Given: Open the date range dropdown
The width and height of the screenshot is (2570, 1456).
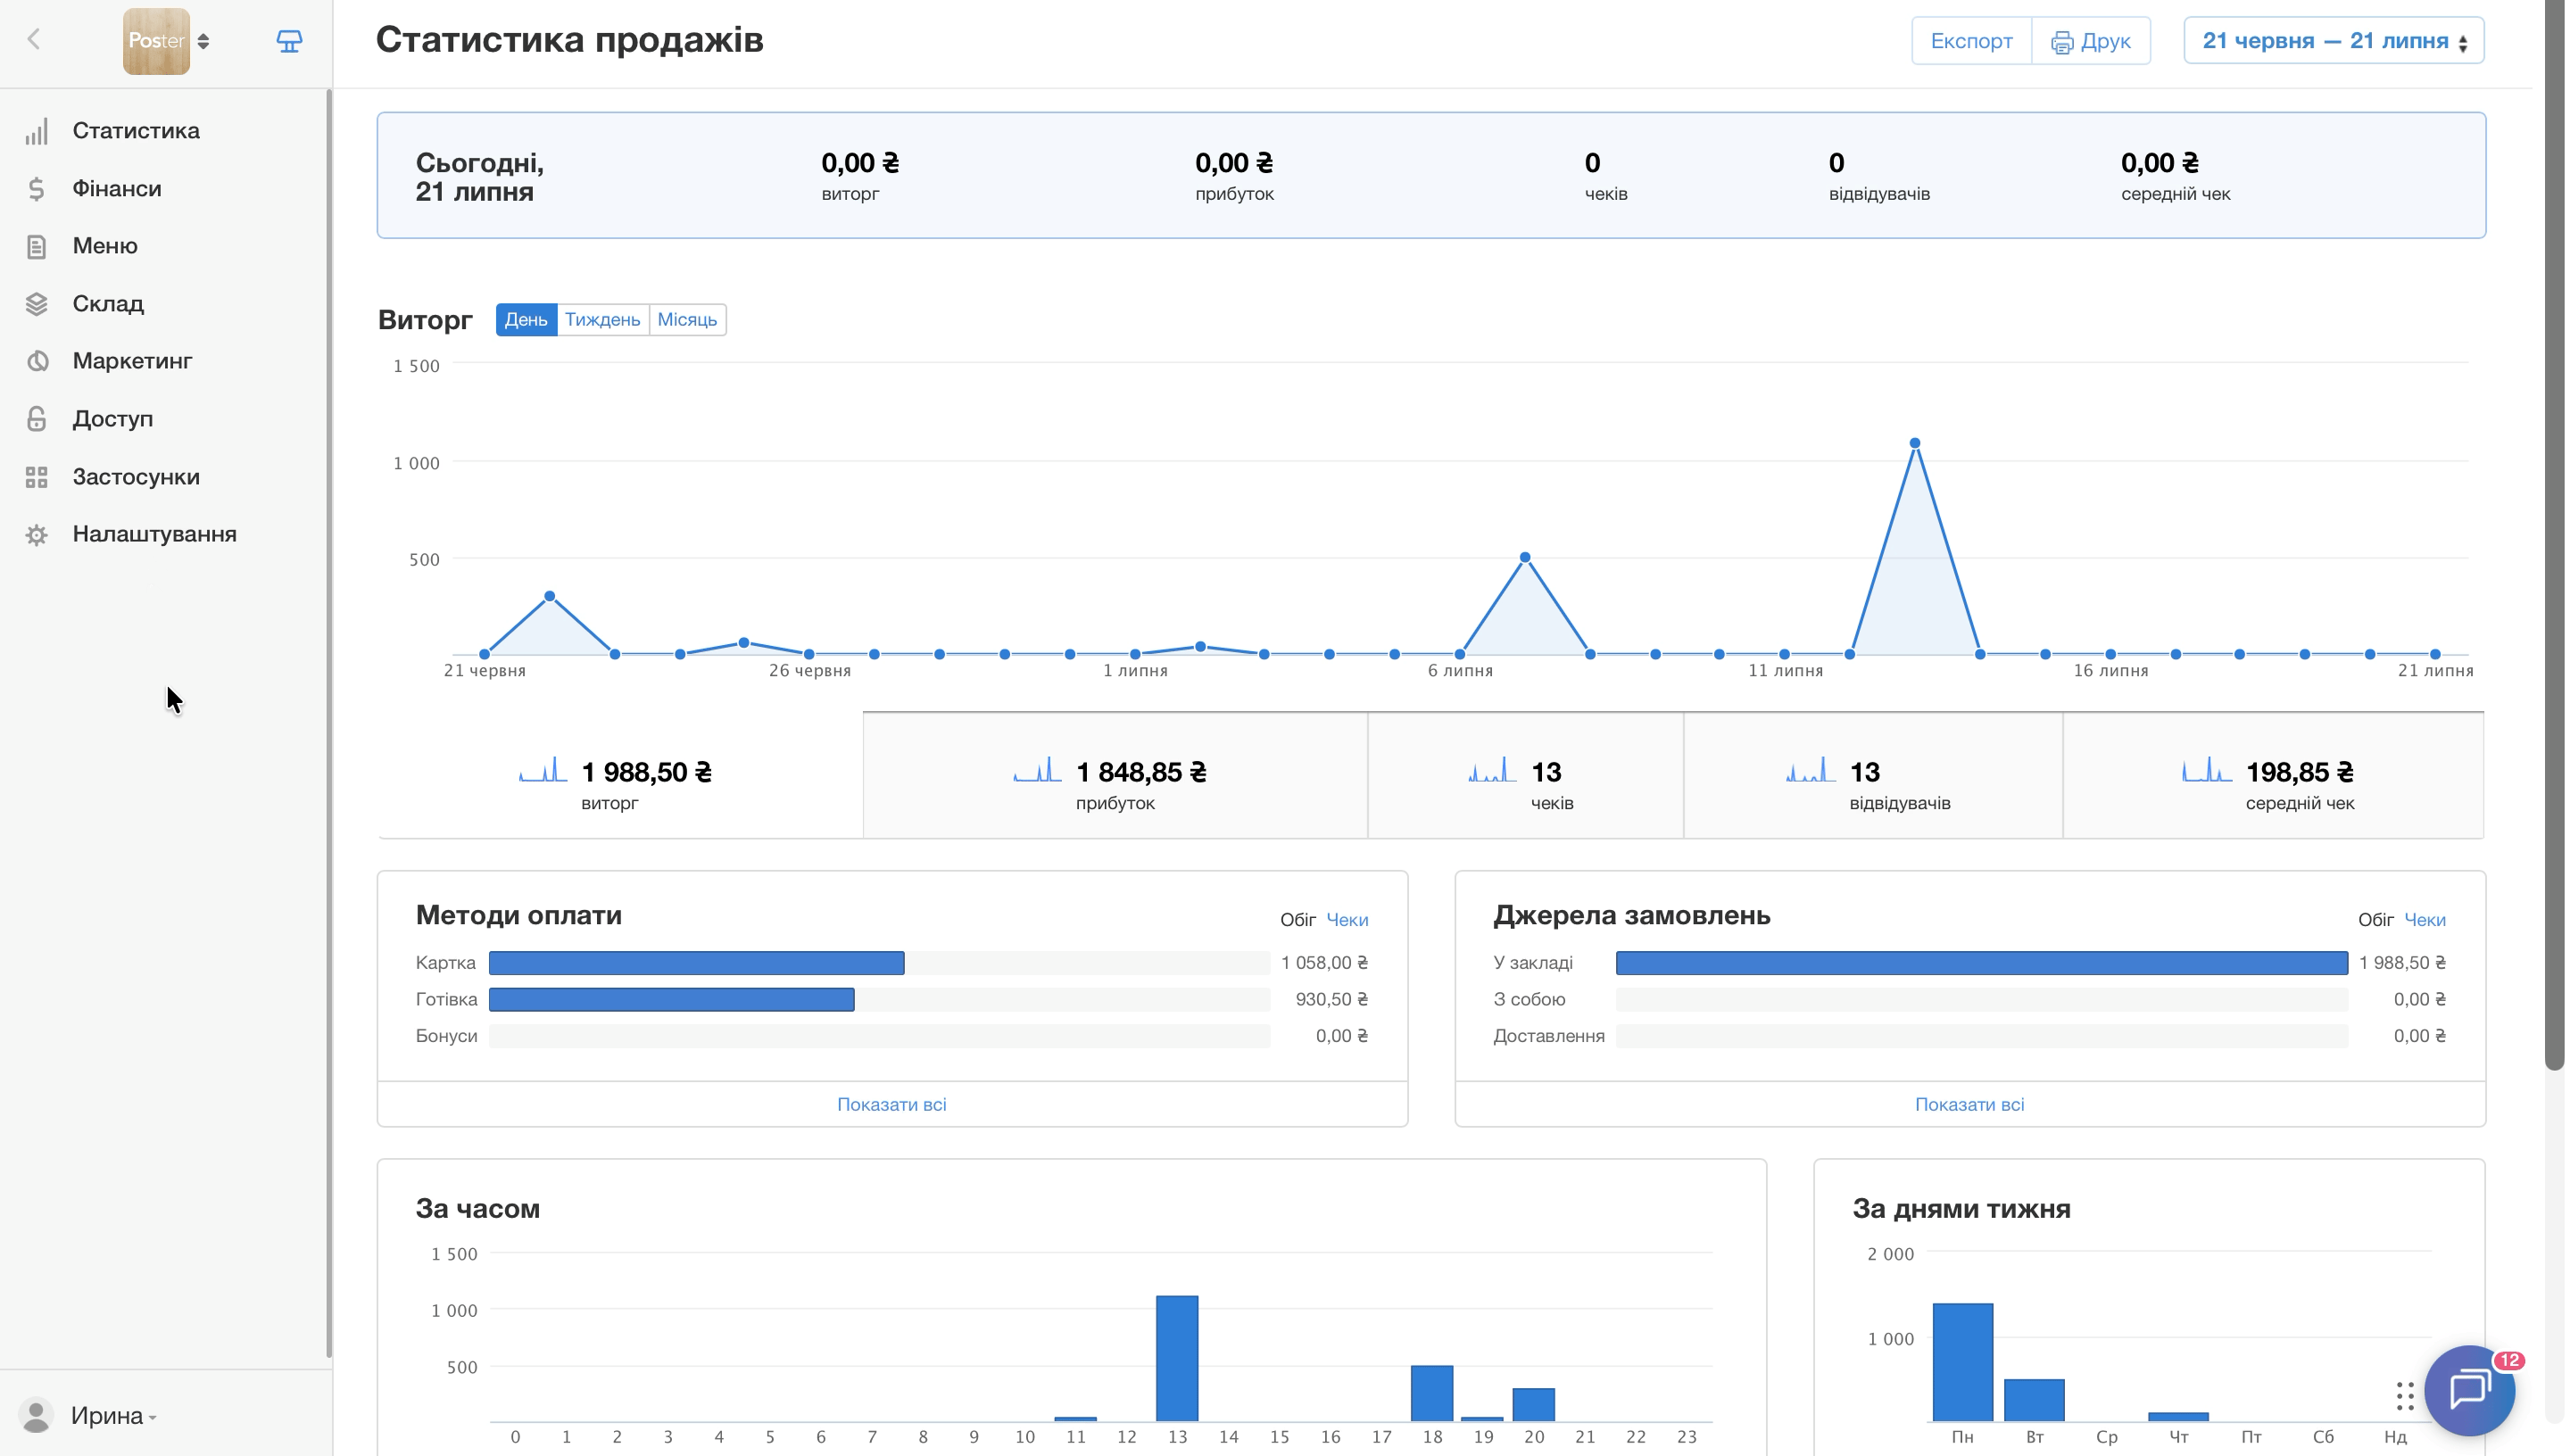Looking at the screenshot, I should 2334,41.
